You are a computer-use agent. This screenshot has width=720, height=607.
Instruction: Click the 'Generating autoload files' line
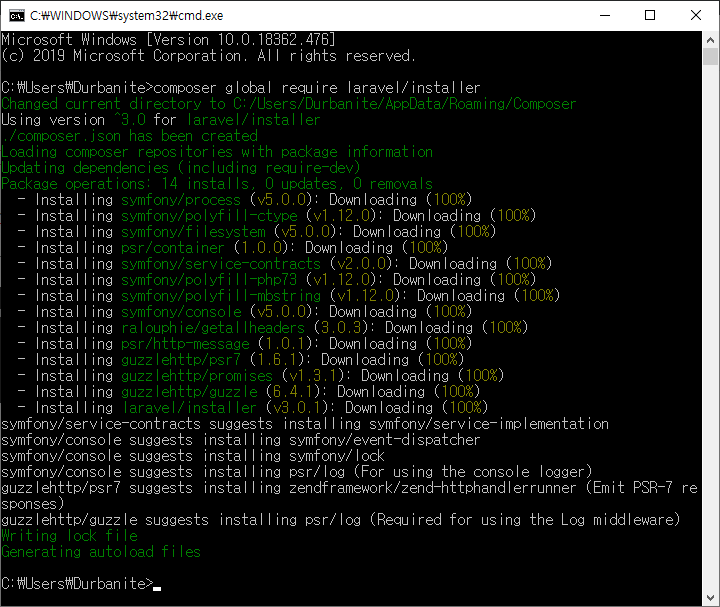tap(101, 551)
